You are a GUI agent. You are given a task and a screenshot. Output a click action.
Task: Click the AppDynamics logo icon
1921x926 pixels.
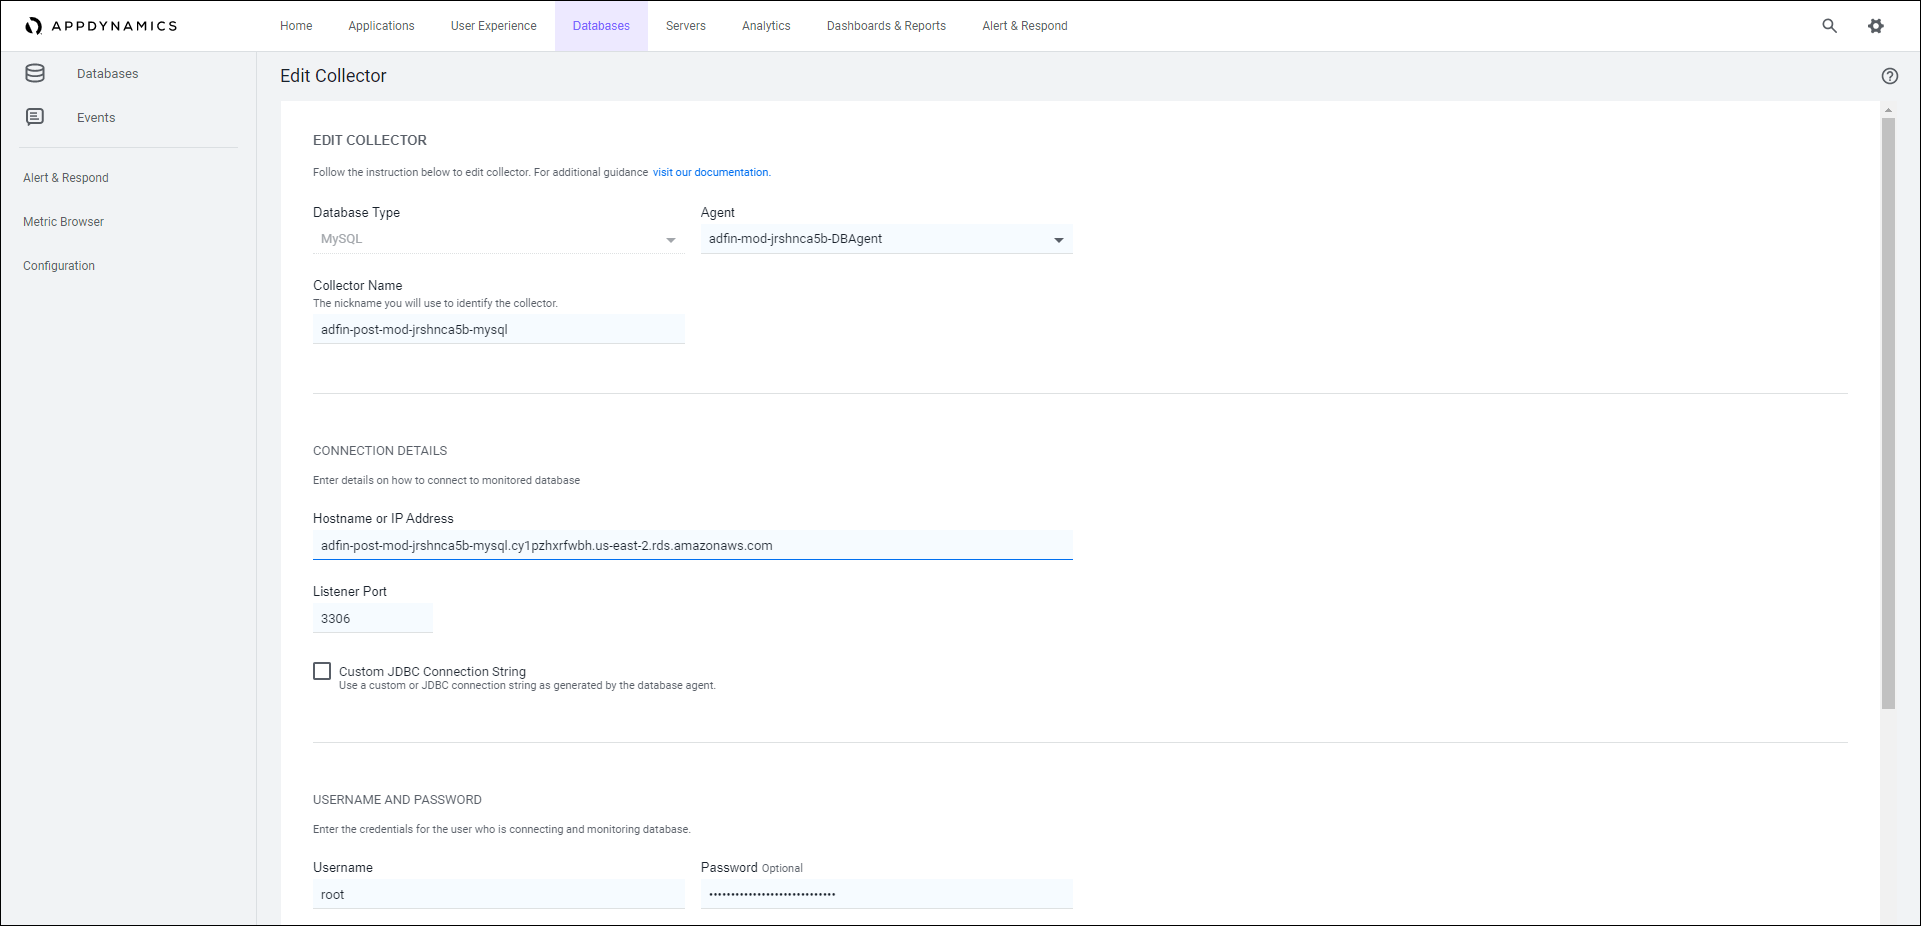tap(34, 26)
